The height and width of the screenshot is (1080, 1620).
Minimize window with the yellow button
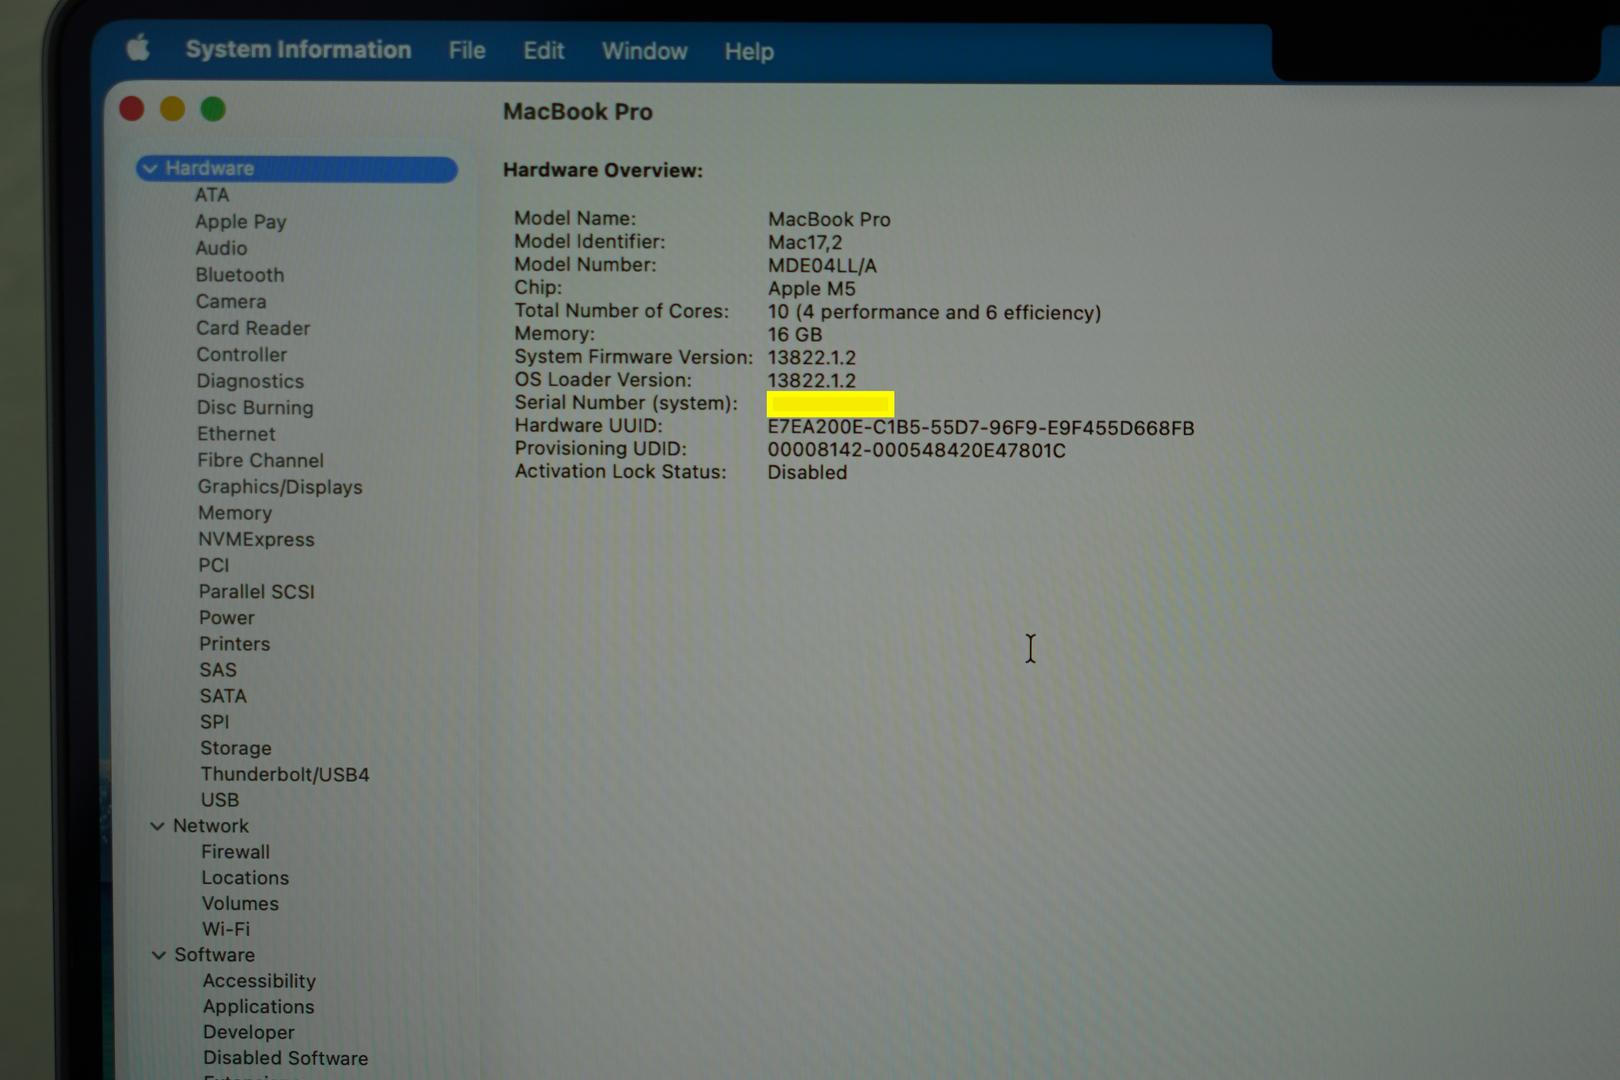[172, 108]
